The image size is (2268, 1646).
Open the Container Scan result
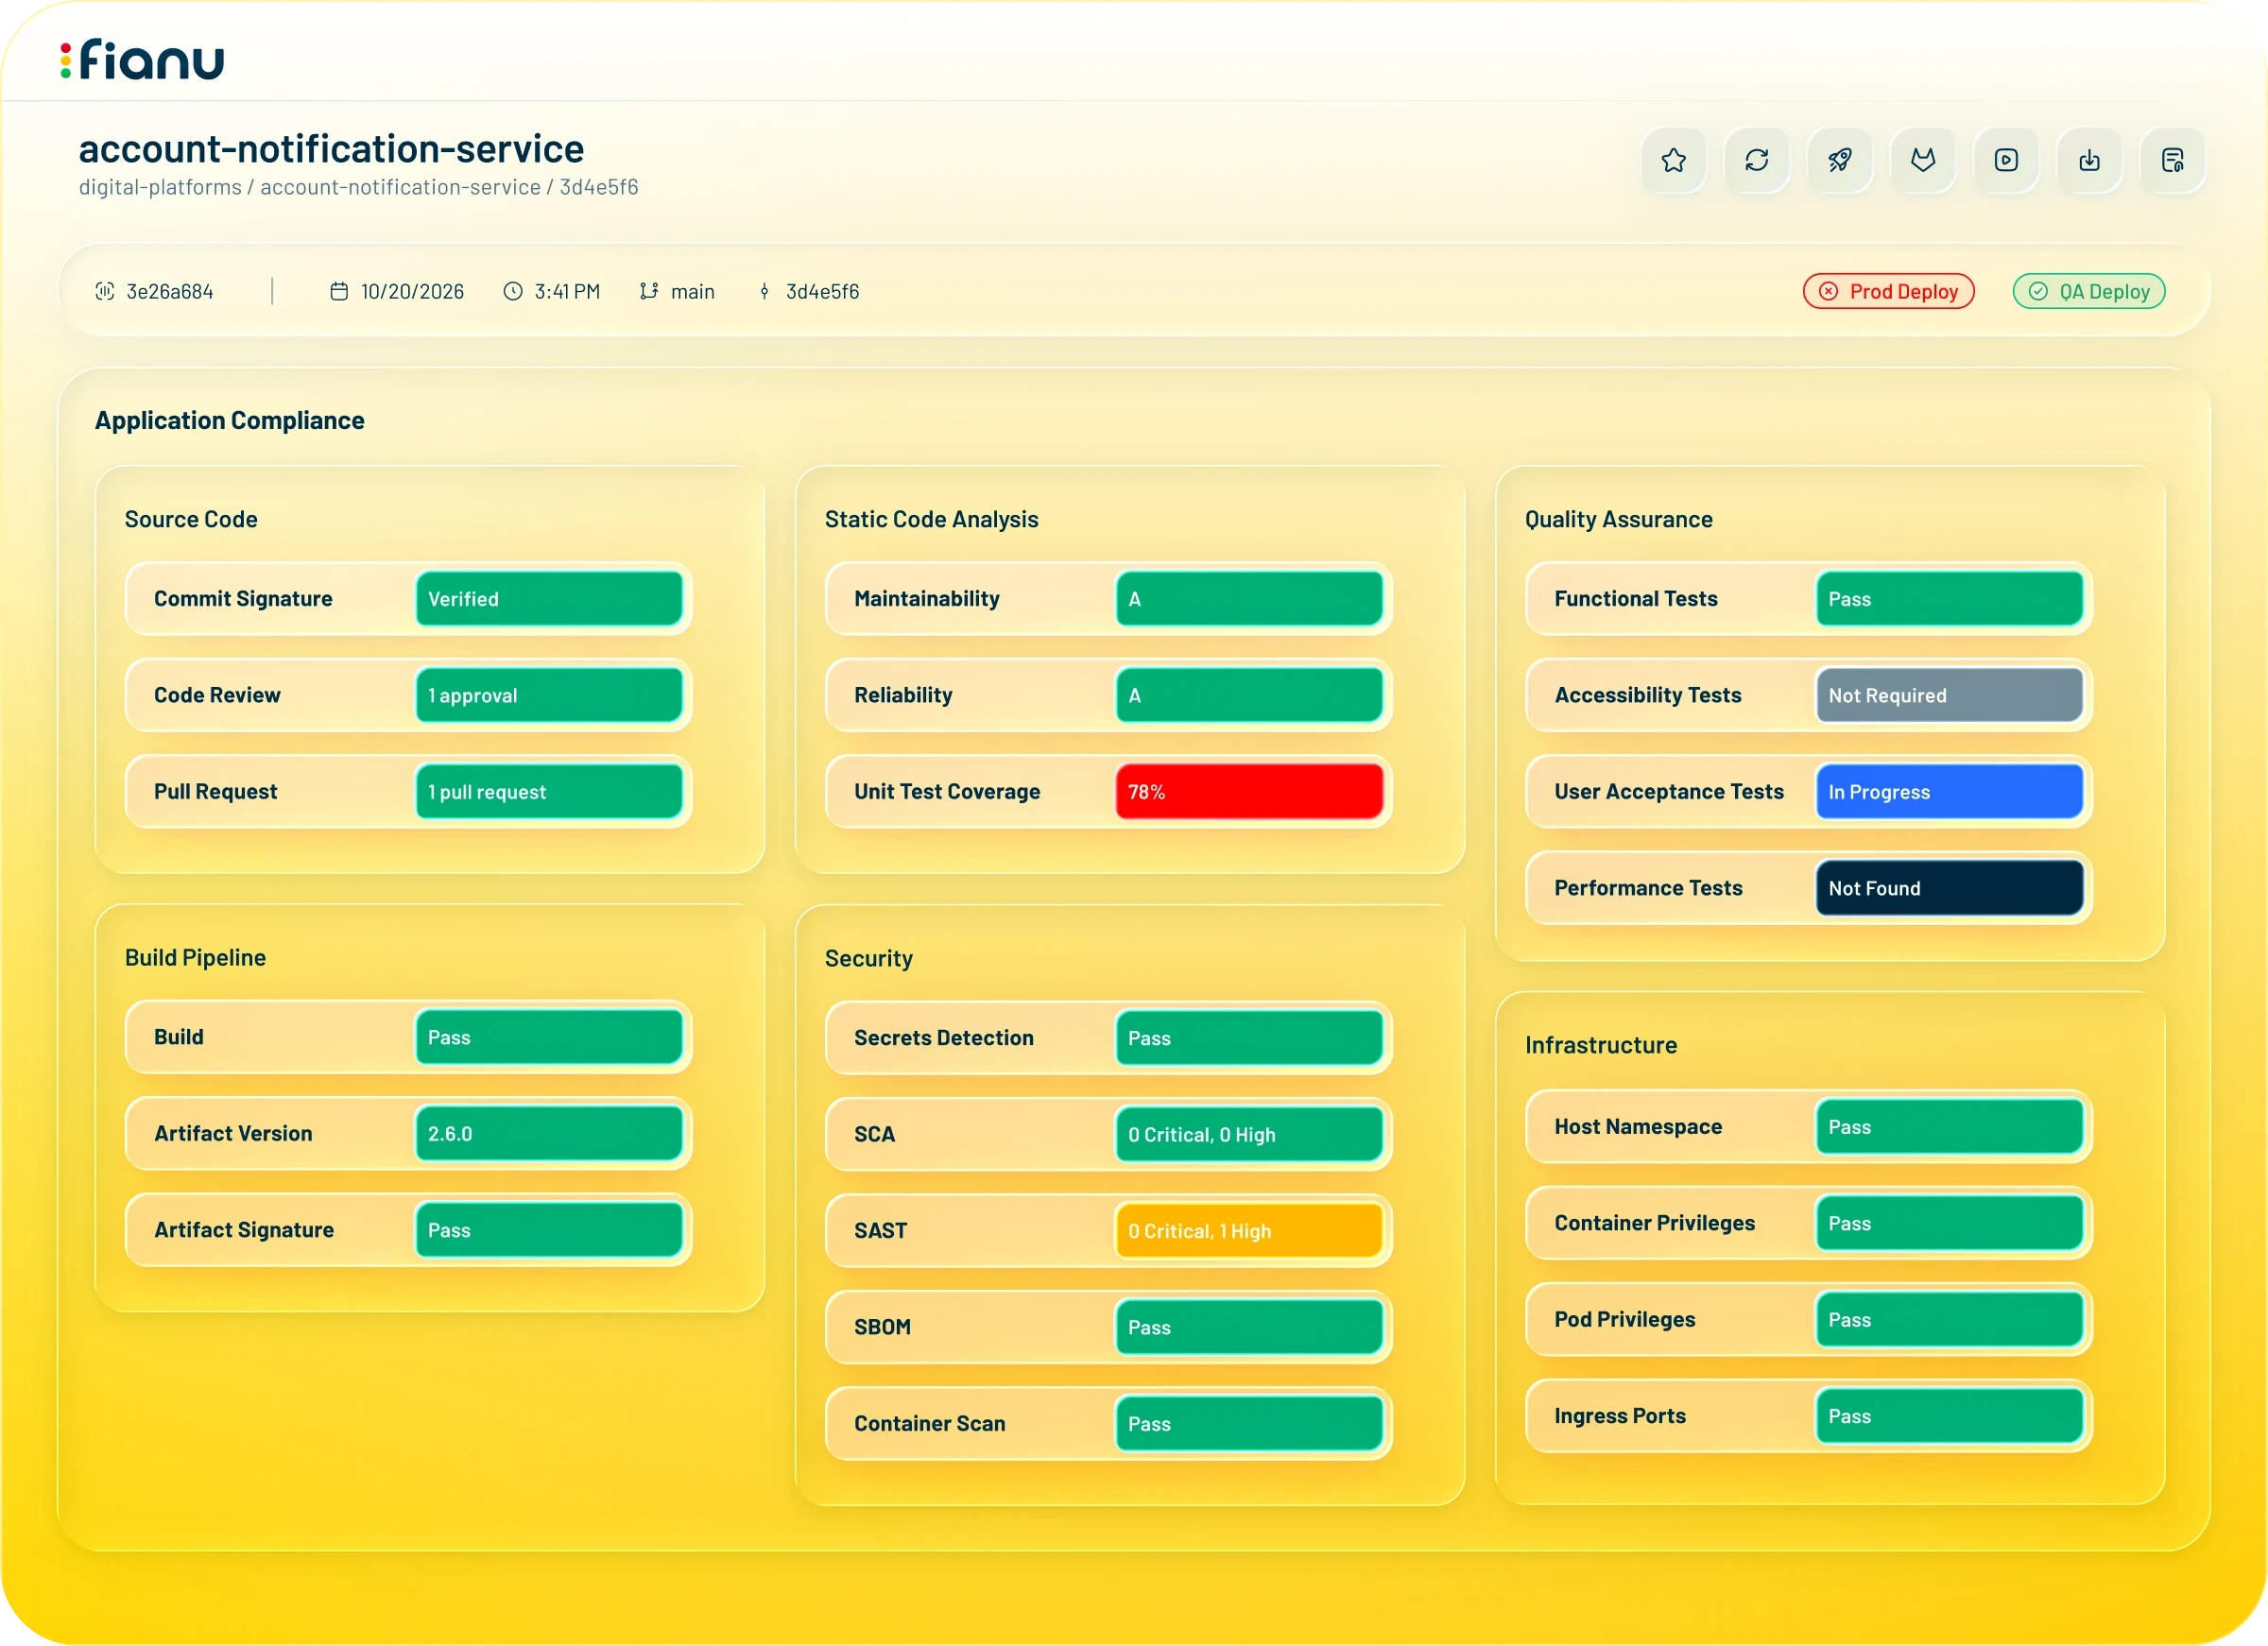click(x=1249, y=1423)
